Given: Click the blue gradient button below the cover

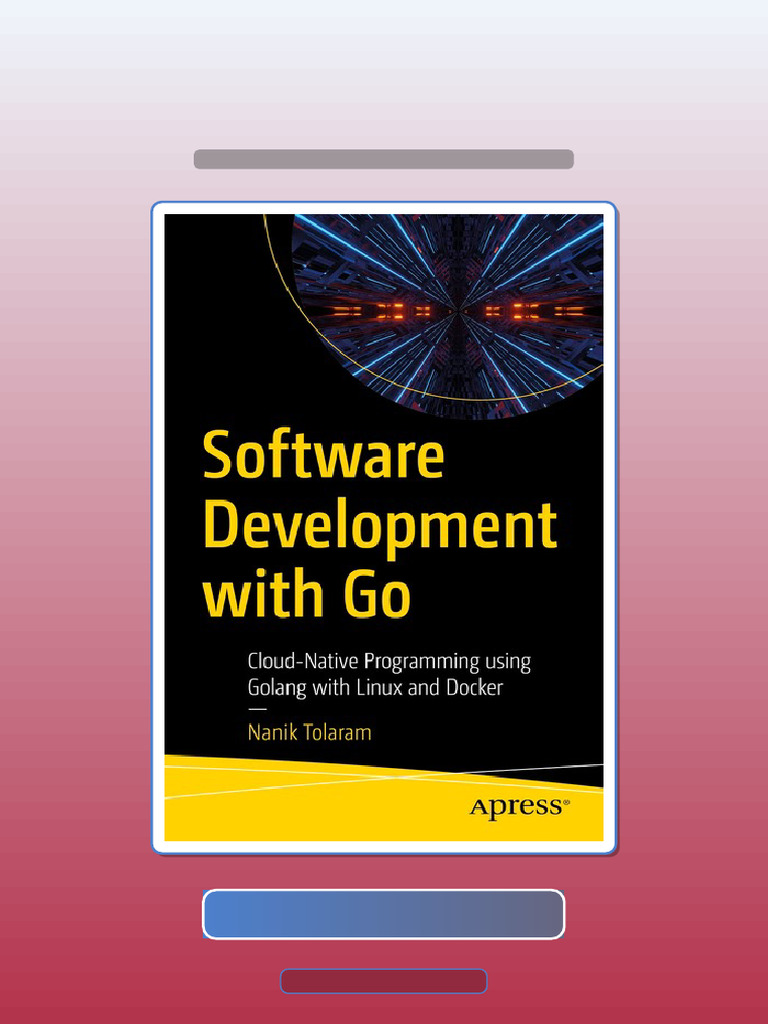Looking at the screenshot, I should click(383, 914).
